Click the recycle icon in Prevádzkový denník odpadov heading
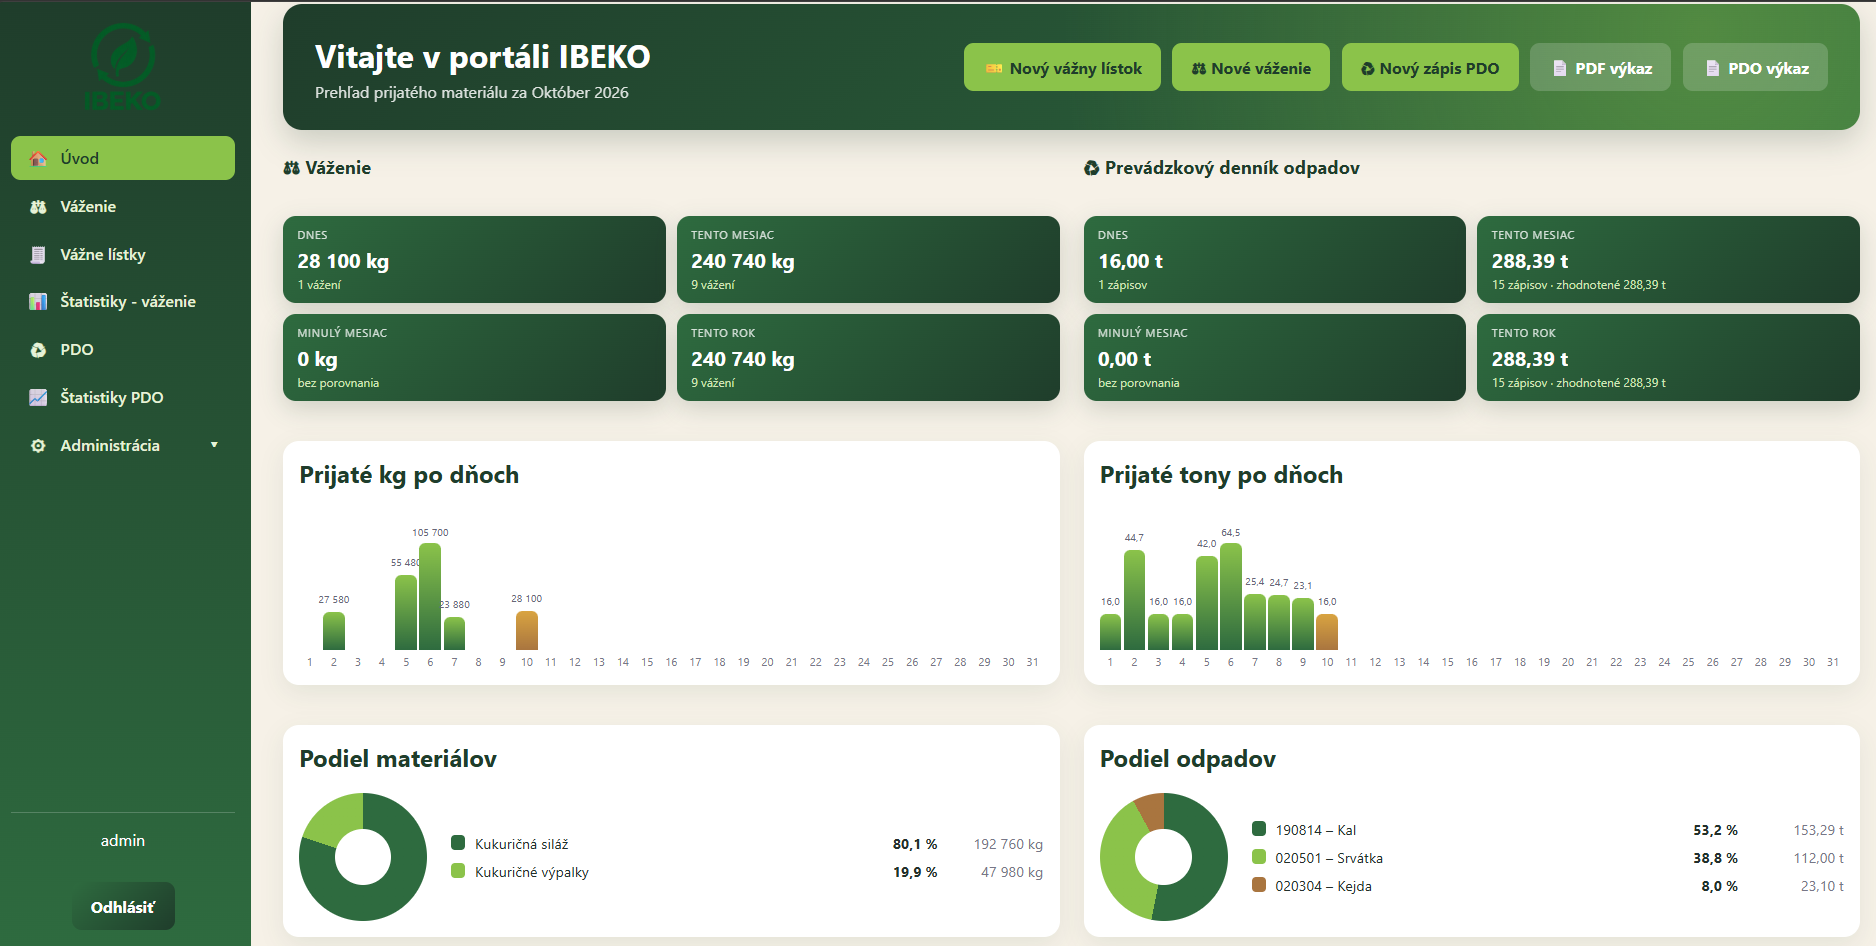 1092,168
